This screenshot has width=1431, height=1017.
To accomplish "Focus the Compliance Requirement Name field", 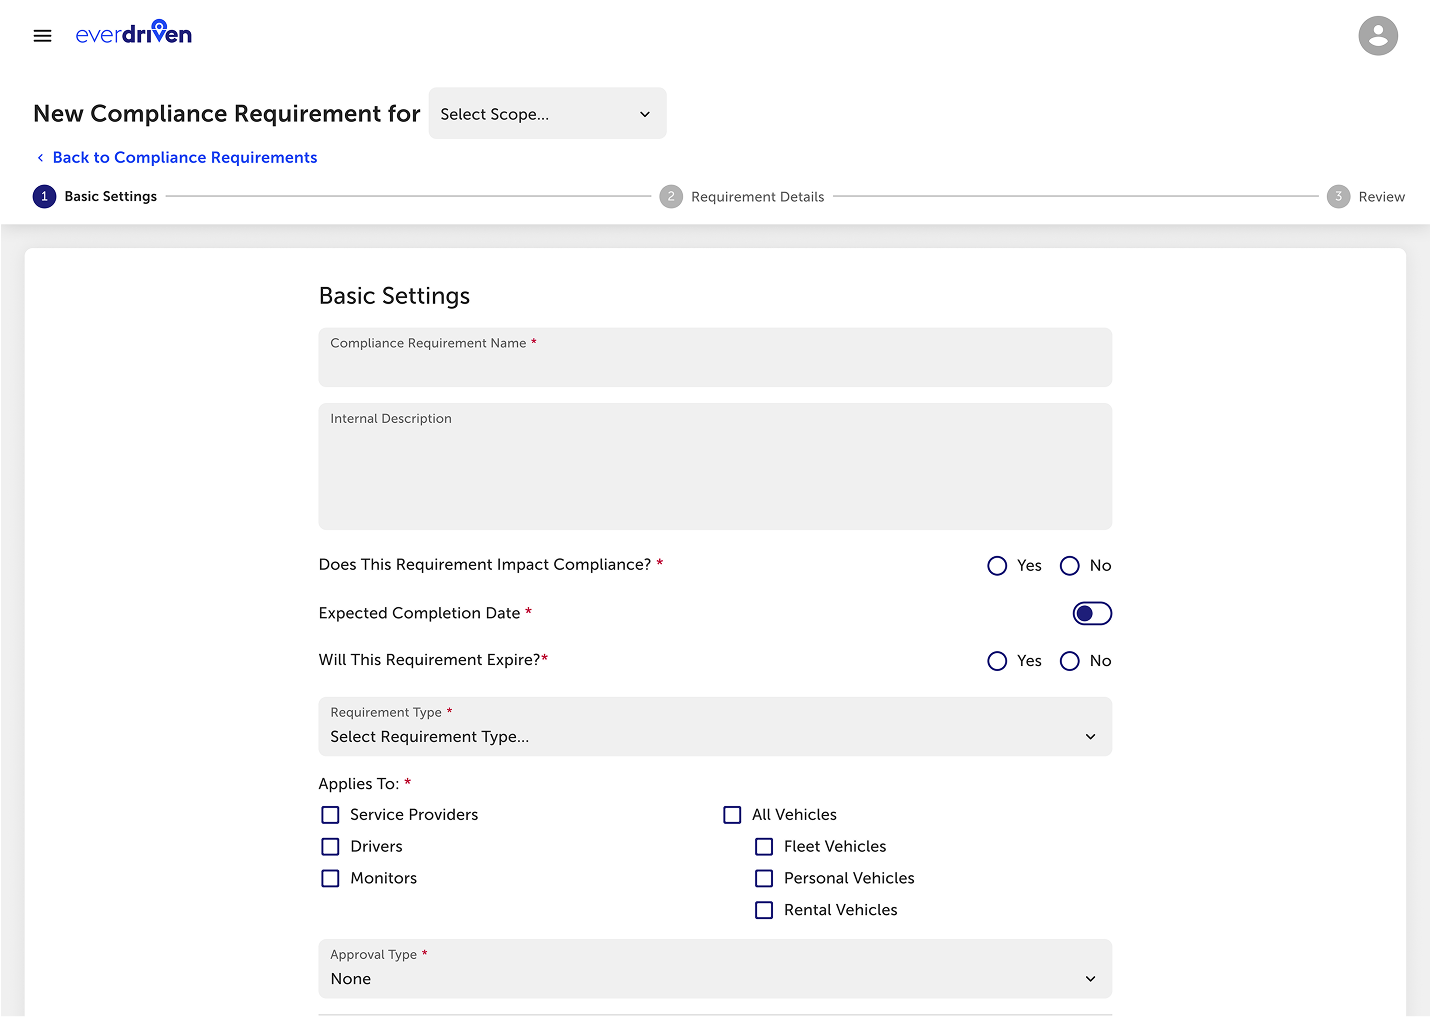I will pos(715,358).
